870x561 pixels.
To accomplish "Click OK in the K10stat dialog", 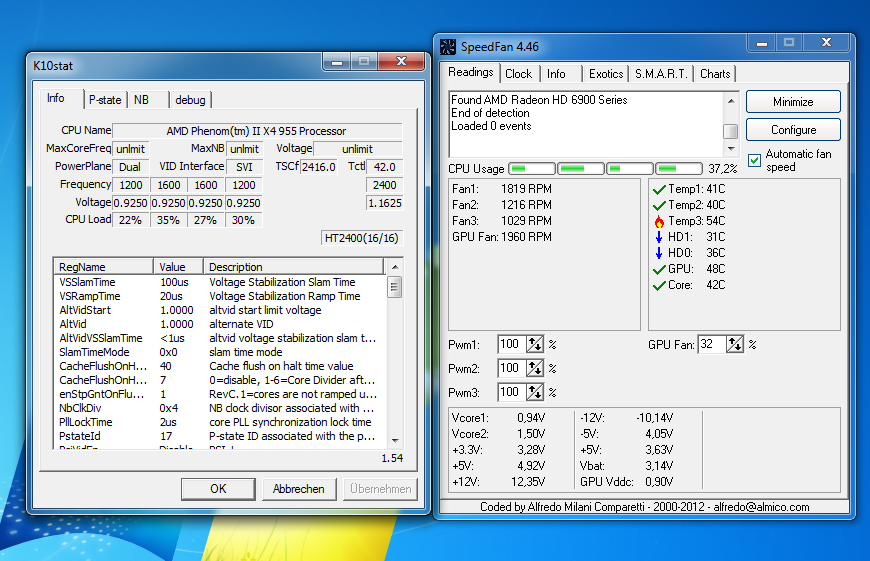I will coord(218,489).
